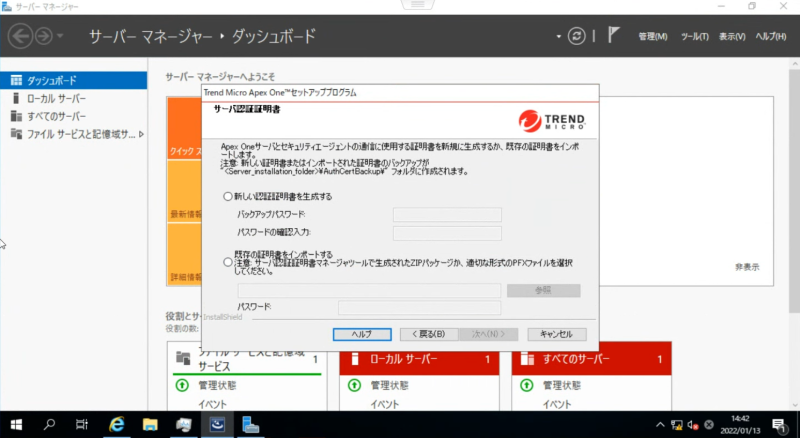
Task: Click the 戻る(B) back button
Action: pyautogui.click(x=429, y=334)
